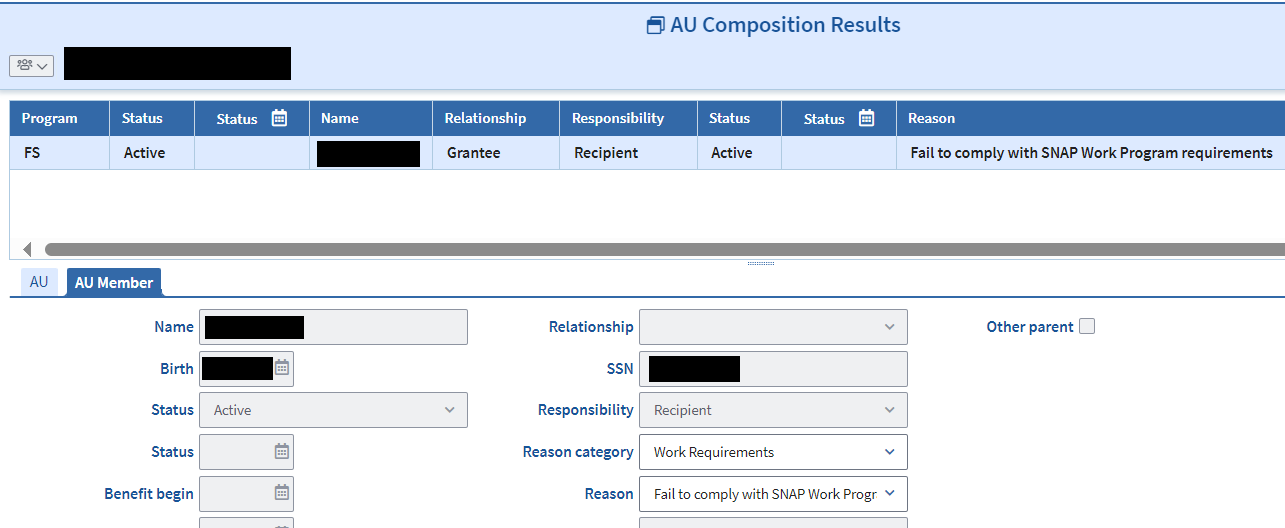
Task: Click the Name input field
Action: [333, 327]
